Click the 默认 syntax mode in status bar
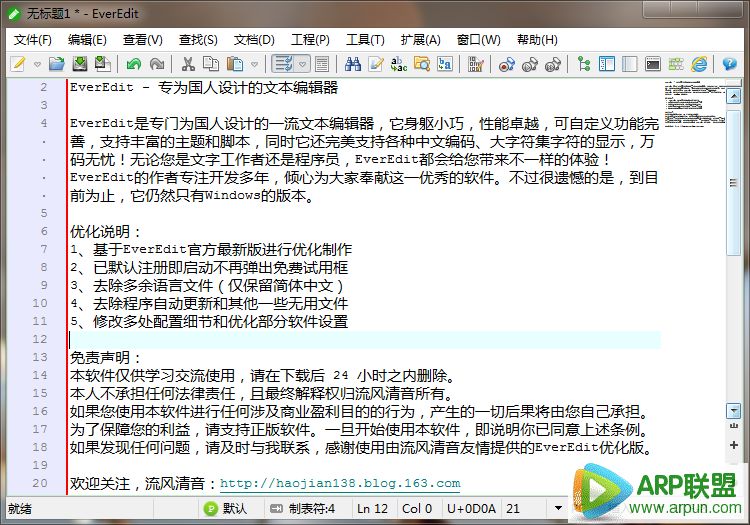The image size is (750, 525). click(226, 509)
